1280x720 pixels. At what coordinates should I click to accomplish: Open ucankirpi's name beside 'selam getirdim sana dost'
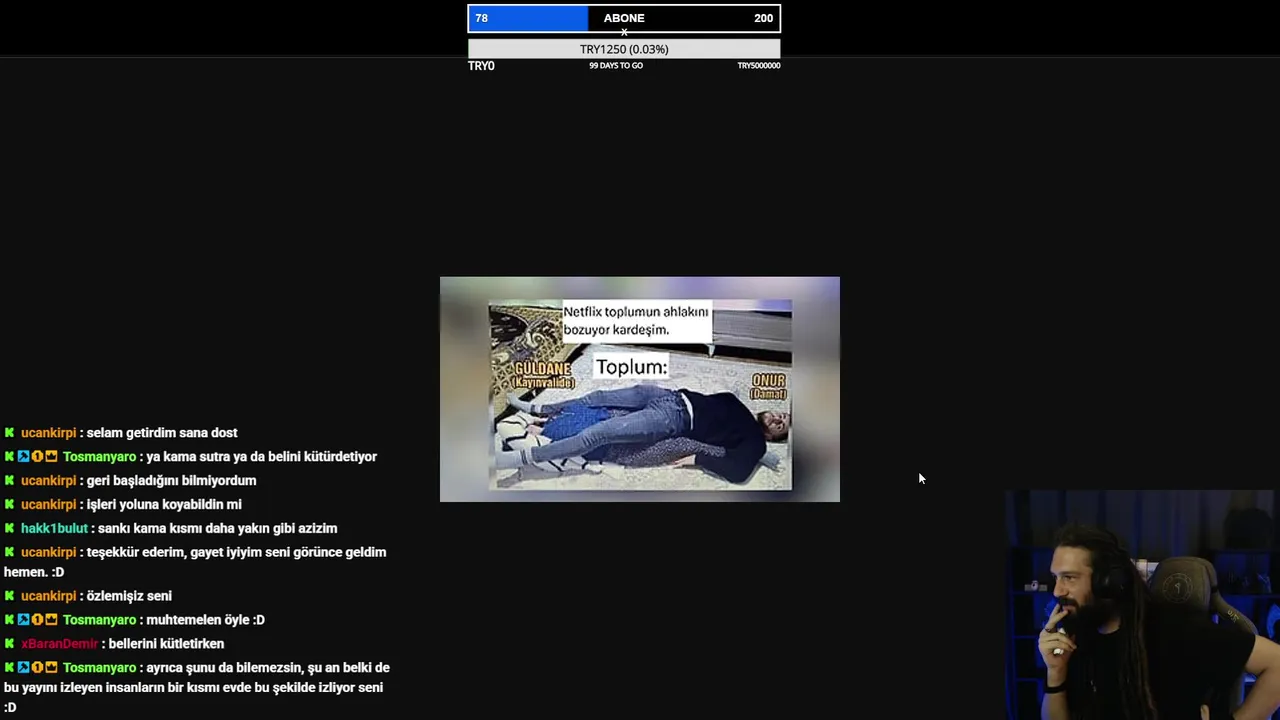(48, 433)
